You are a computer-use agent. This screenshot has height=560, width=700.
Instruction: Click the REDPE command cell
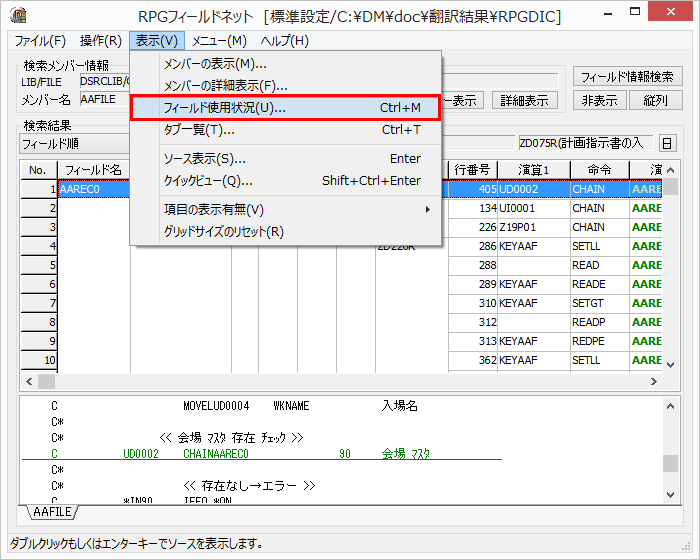[x=600, y=341]
